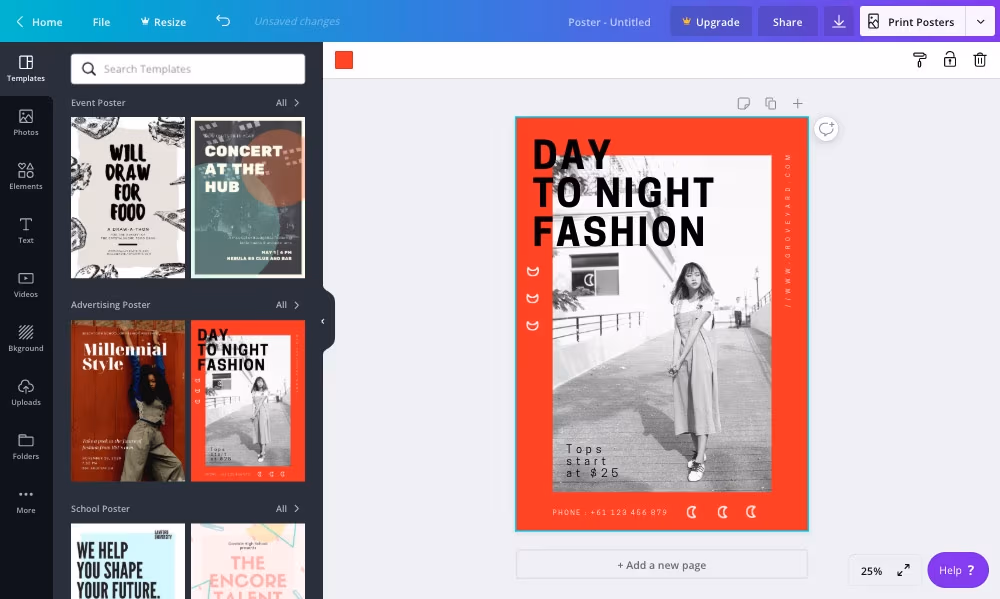
Task: Open the Uploads sidebar icon
Action: pyautogui.click(x=26, y=393)
